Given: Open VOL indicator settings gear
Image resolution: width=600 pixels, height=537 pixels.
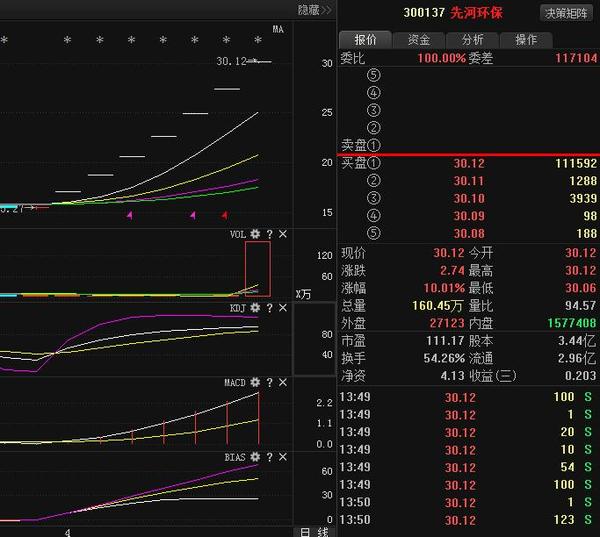Looking at the screenshot, I should point(255,234).
